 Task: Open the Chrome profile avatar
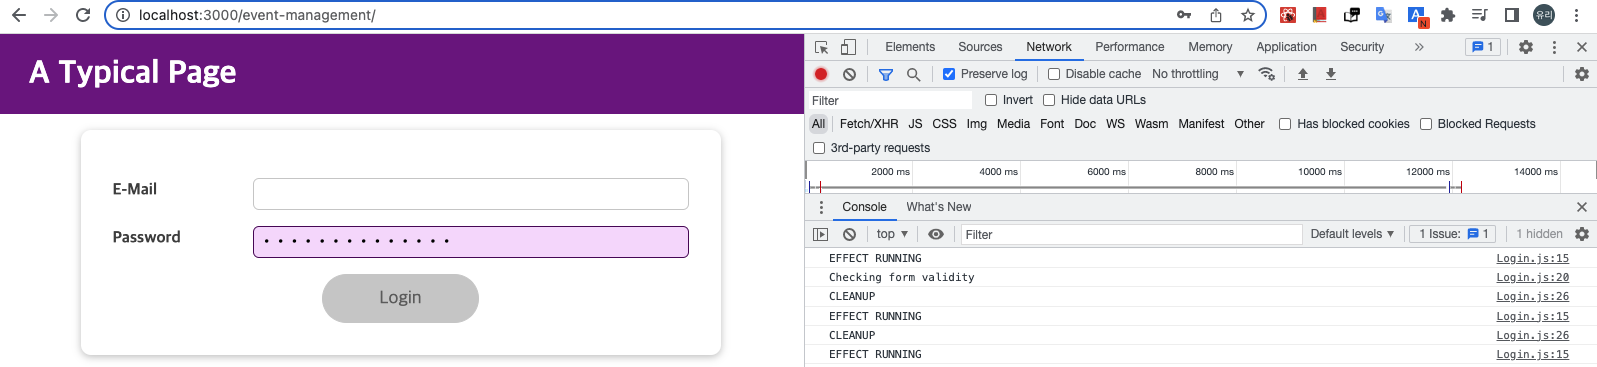coord(1544,15)
